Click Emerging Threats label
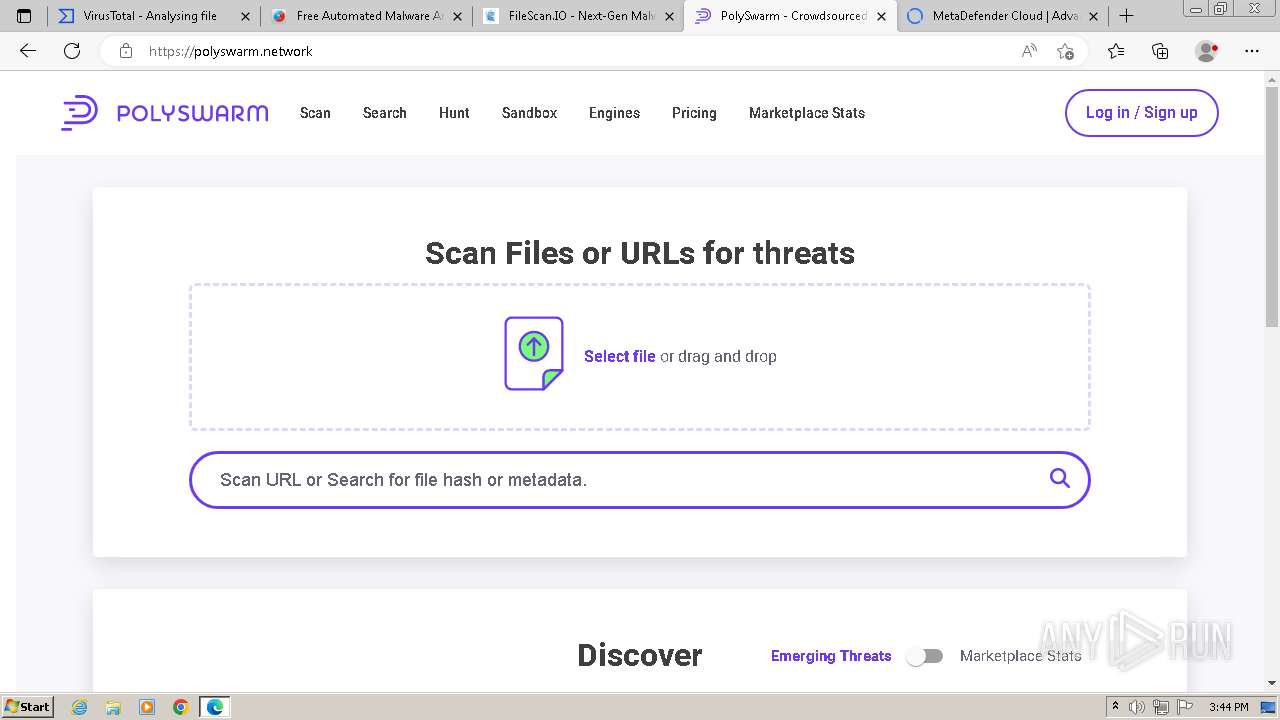 coord(831,656)
